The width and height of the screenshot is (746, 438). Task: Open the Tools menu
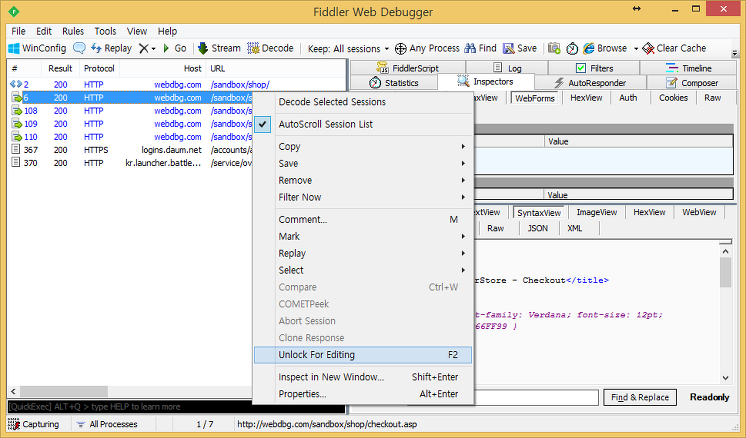[x=105, y=31]
